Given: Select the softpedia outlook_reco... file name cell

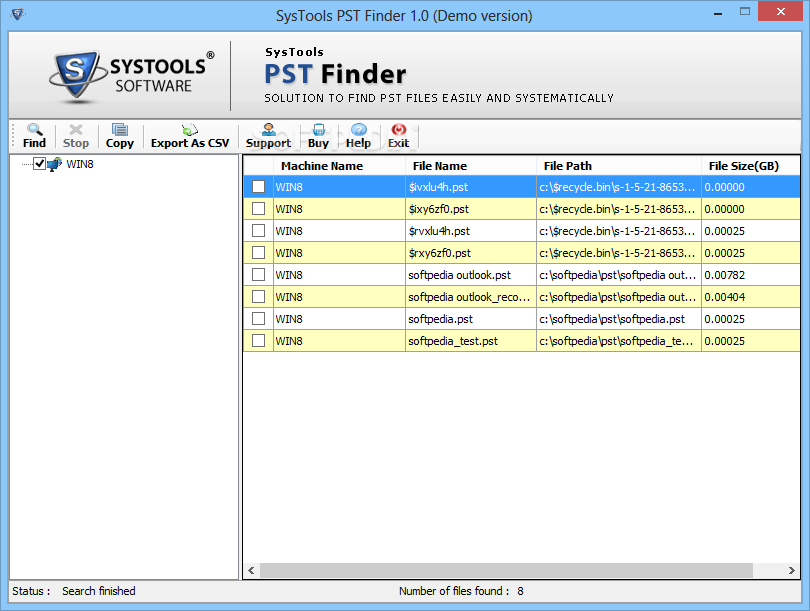Looking at the screenshot, I should click(x=471, y=297).
